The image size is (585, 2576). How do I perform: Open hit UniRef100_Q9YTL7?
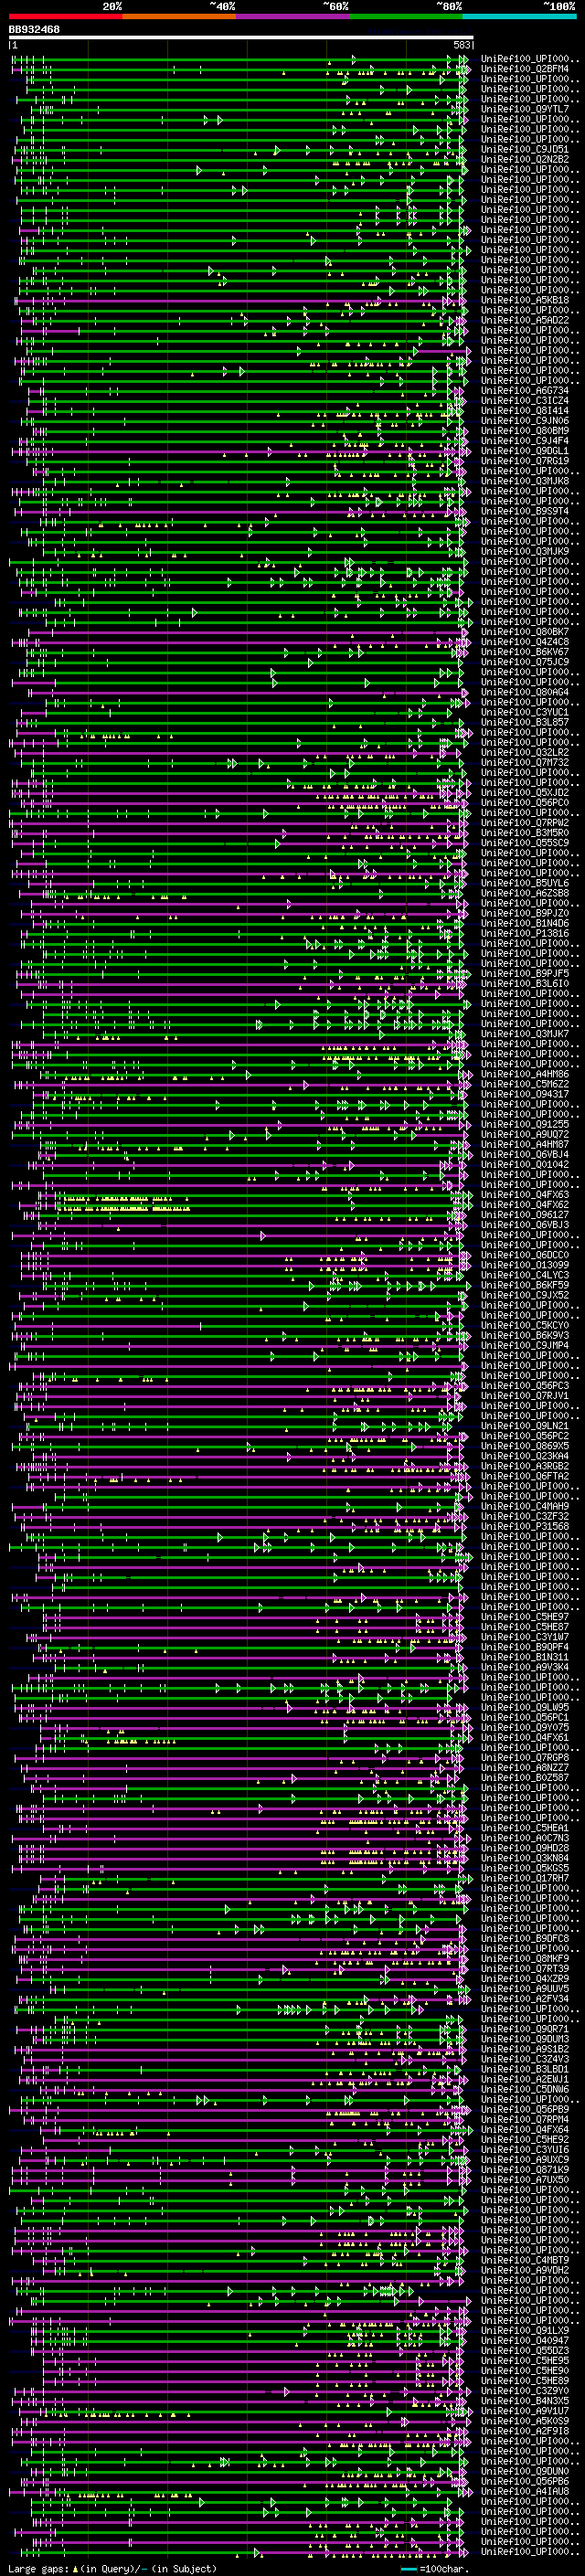click(x=525, y=109)
